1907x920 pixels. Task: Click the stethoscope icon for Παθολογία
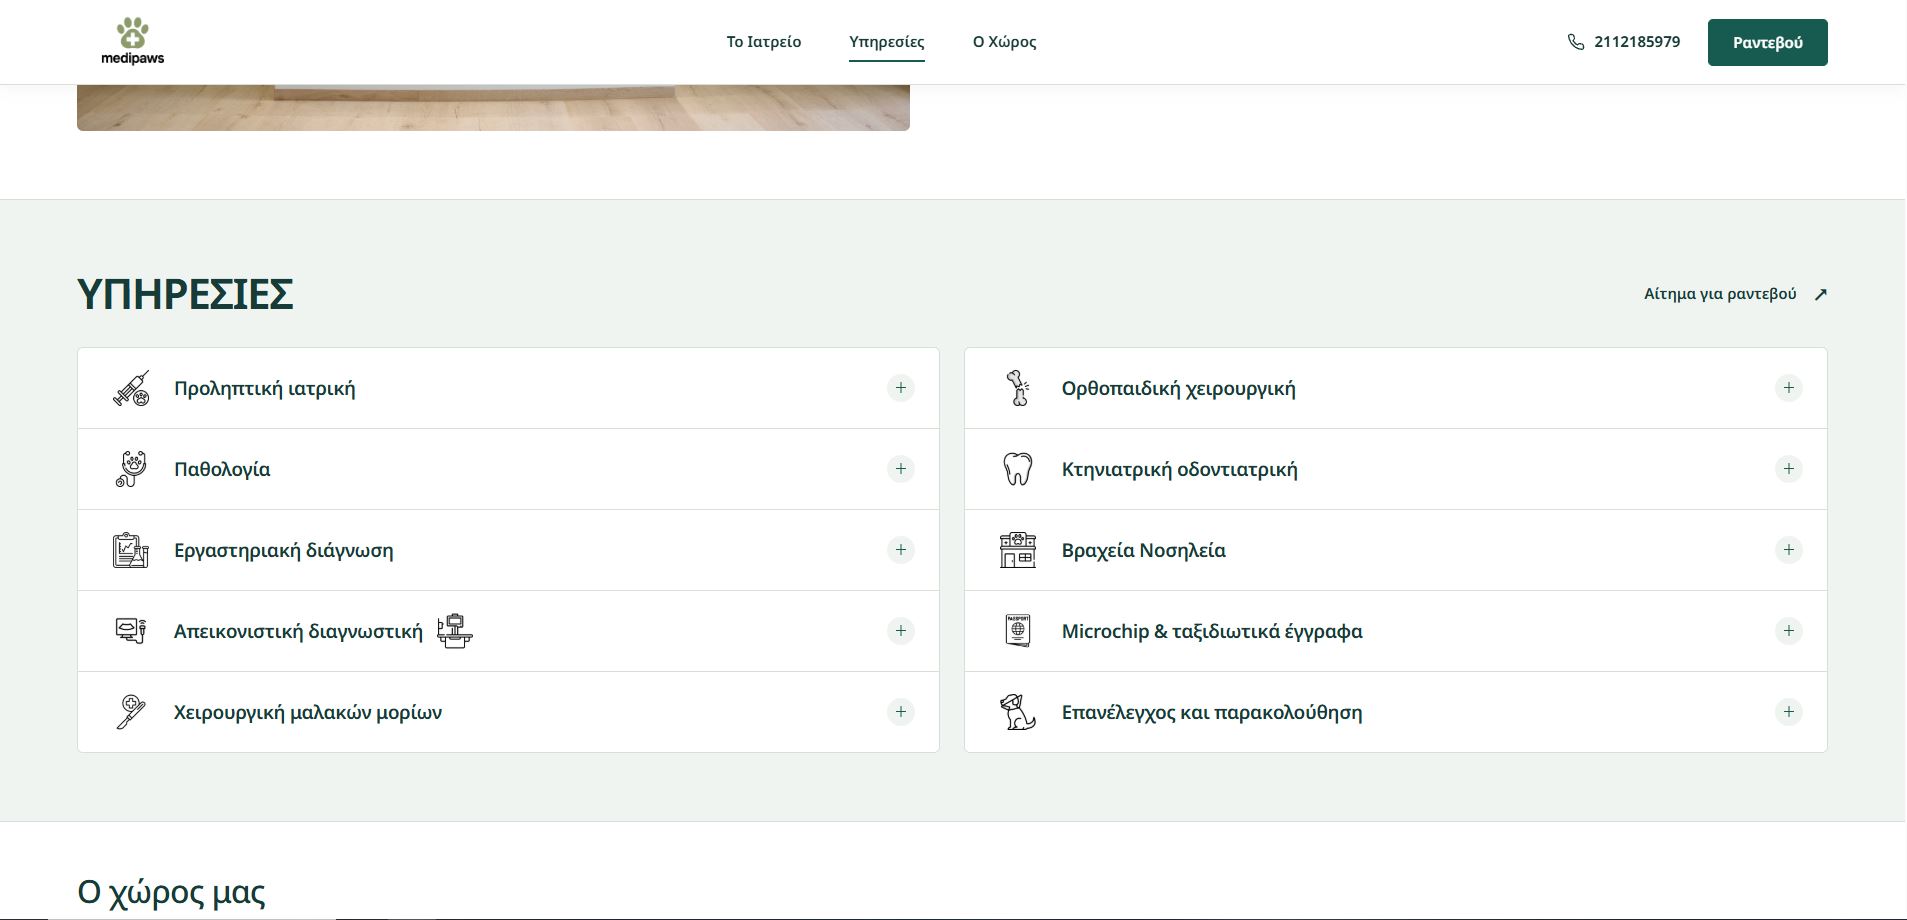coord(131,469)
